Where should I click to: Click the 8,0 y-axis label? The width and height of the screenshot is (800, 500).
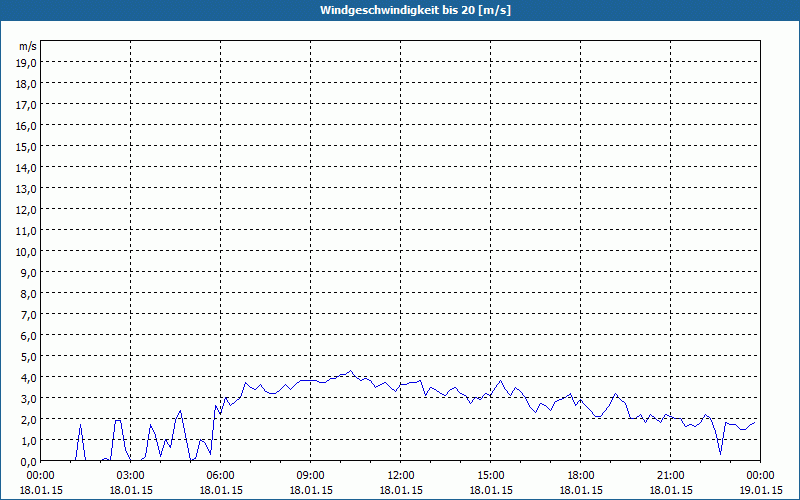pyautogui.click(x=29, y=293)
